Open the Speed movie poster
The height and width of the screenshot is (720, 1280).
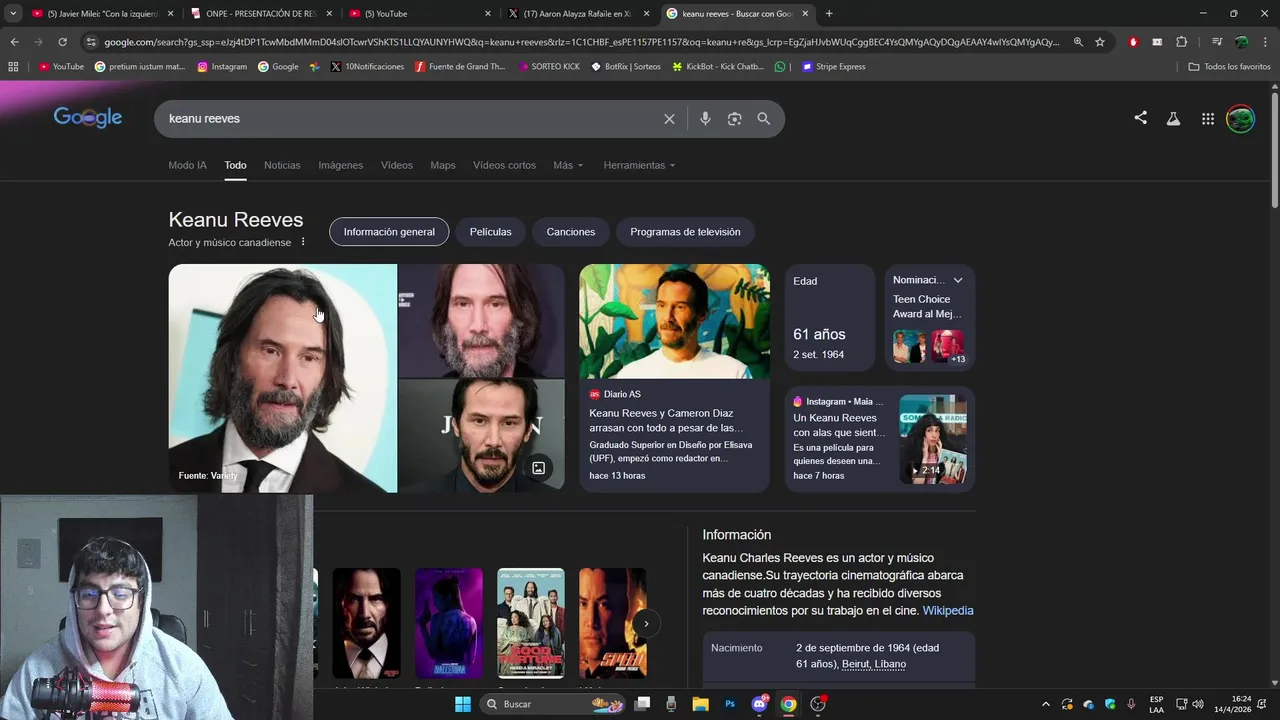pos(613,623)
